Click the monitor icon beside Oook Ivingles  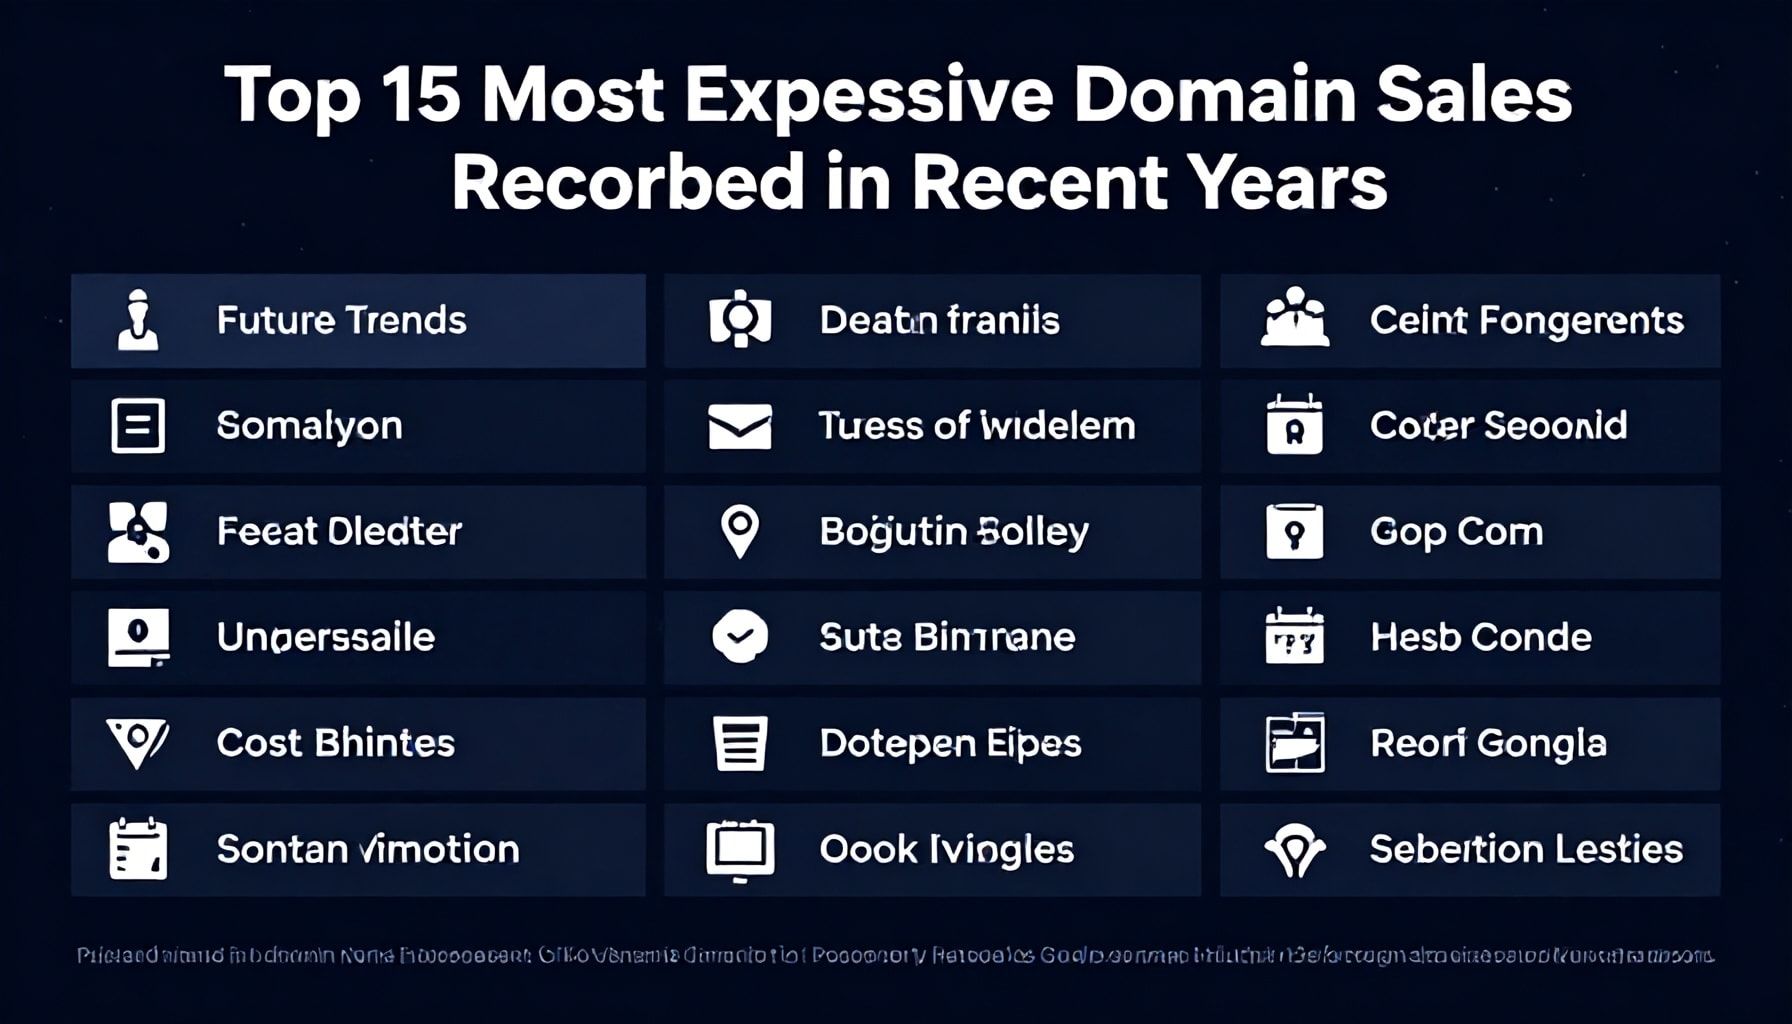[740, 849]
